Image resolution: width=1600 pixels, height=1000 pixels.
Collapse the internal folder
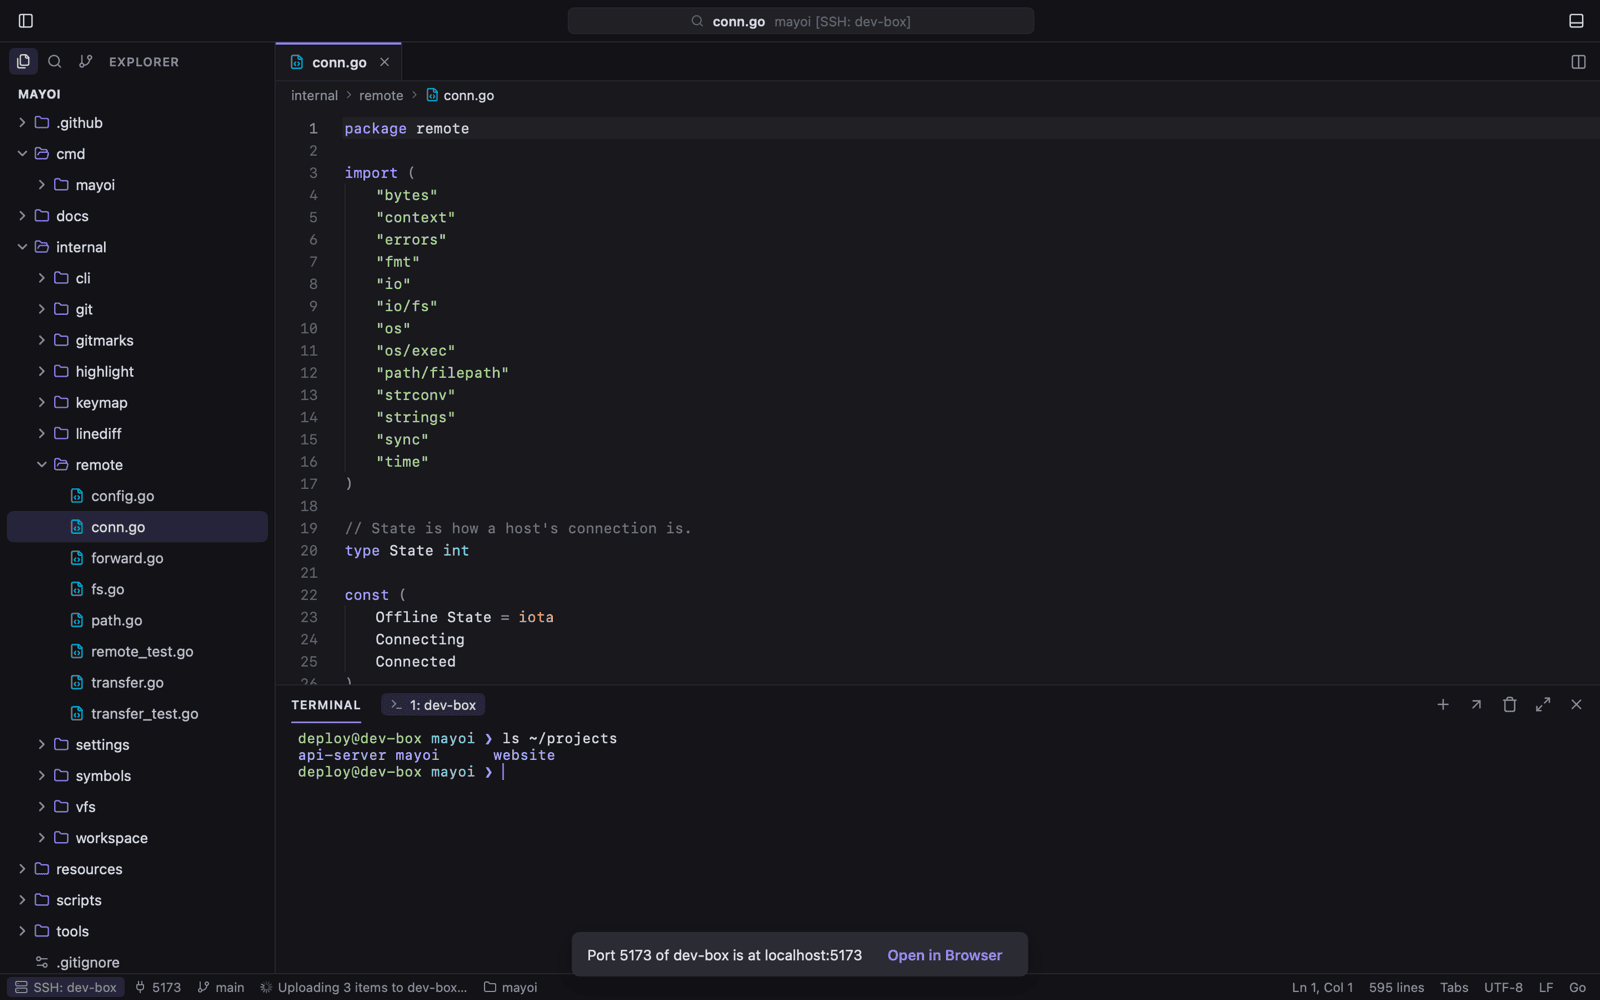click(137, 247)
